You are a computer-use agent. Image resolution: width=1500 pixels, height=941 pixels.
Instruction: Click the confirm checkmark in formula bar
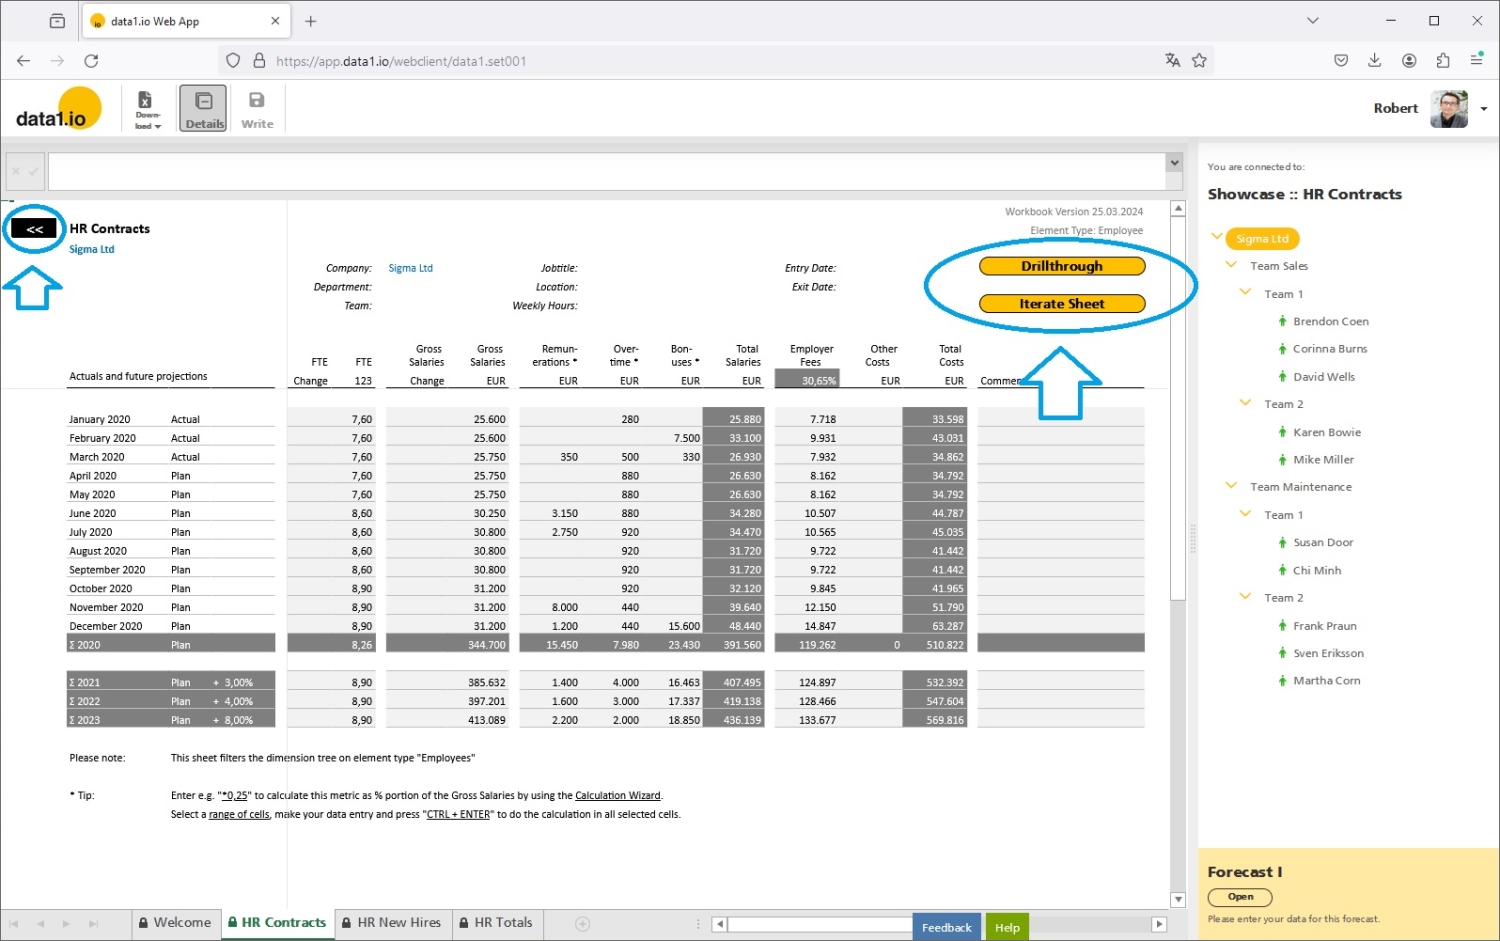click(x=34, y=171)
